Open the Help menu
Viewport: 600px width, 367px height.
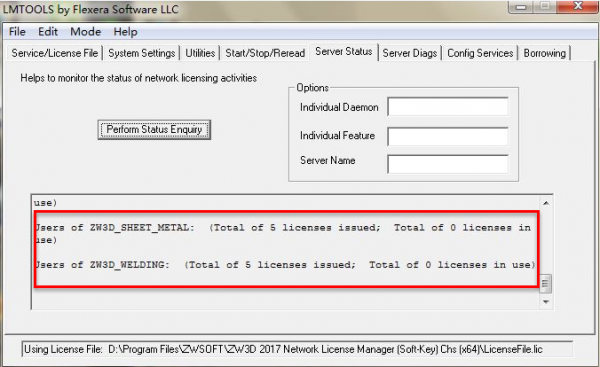coord(126,32)
